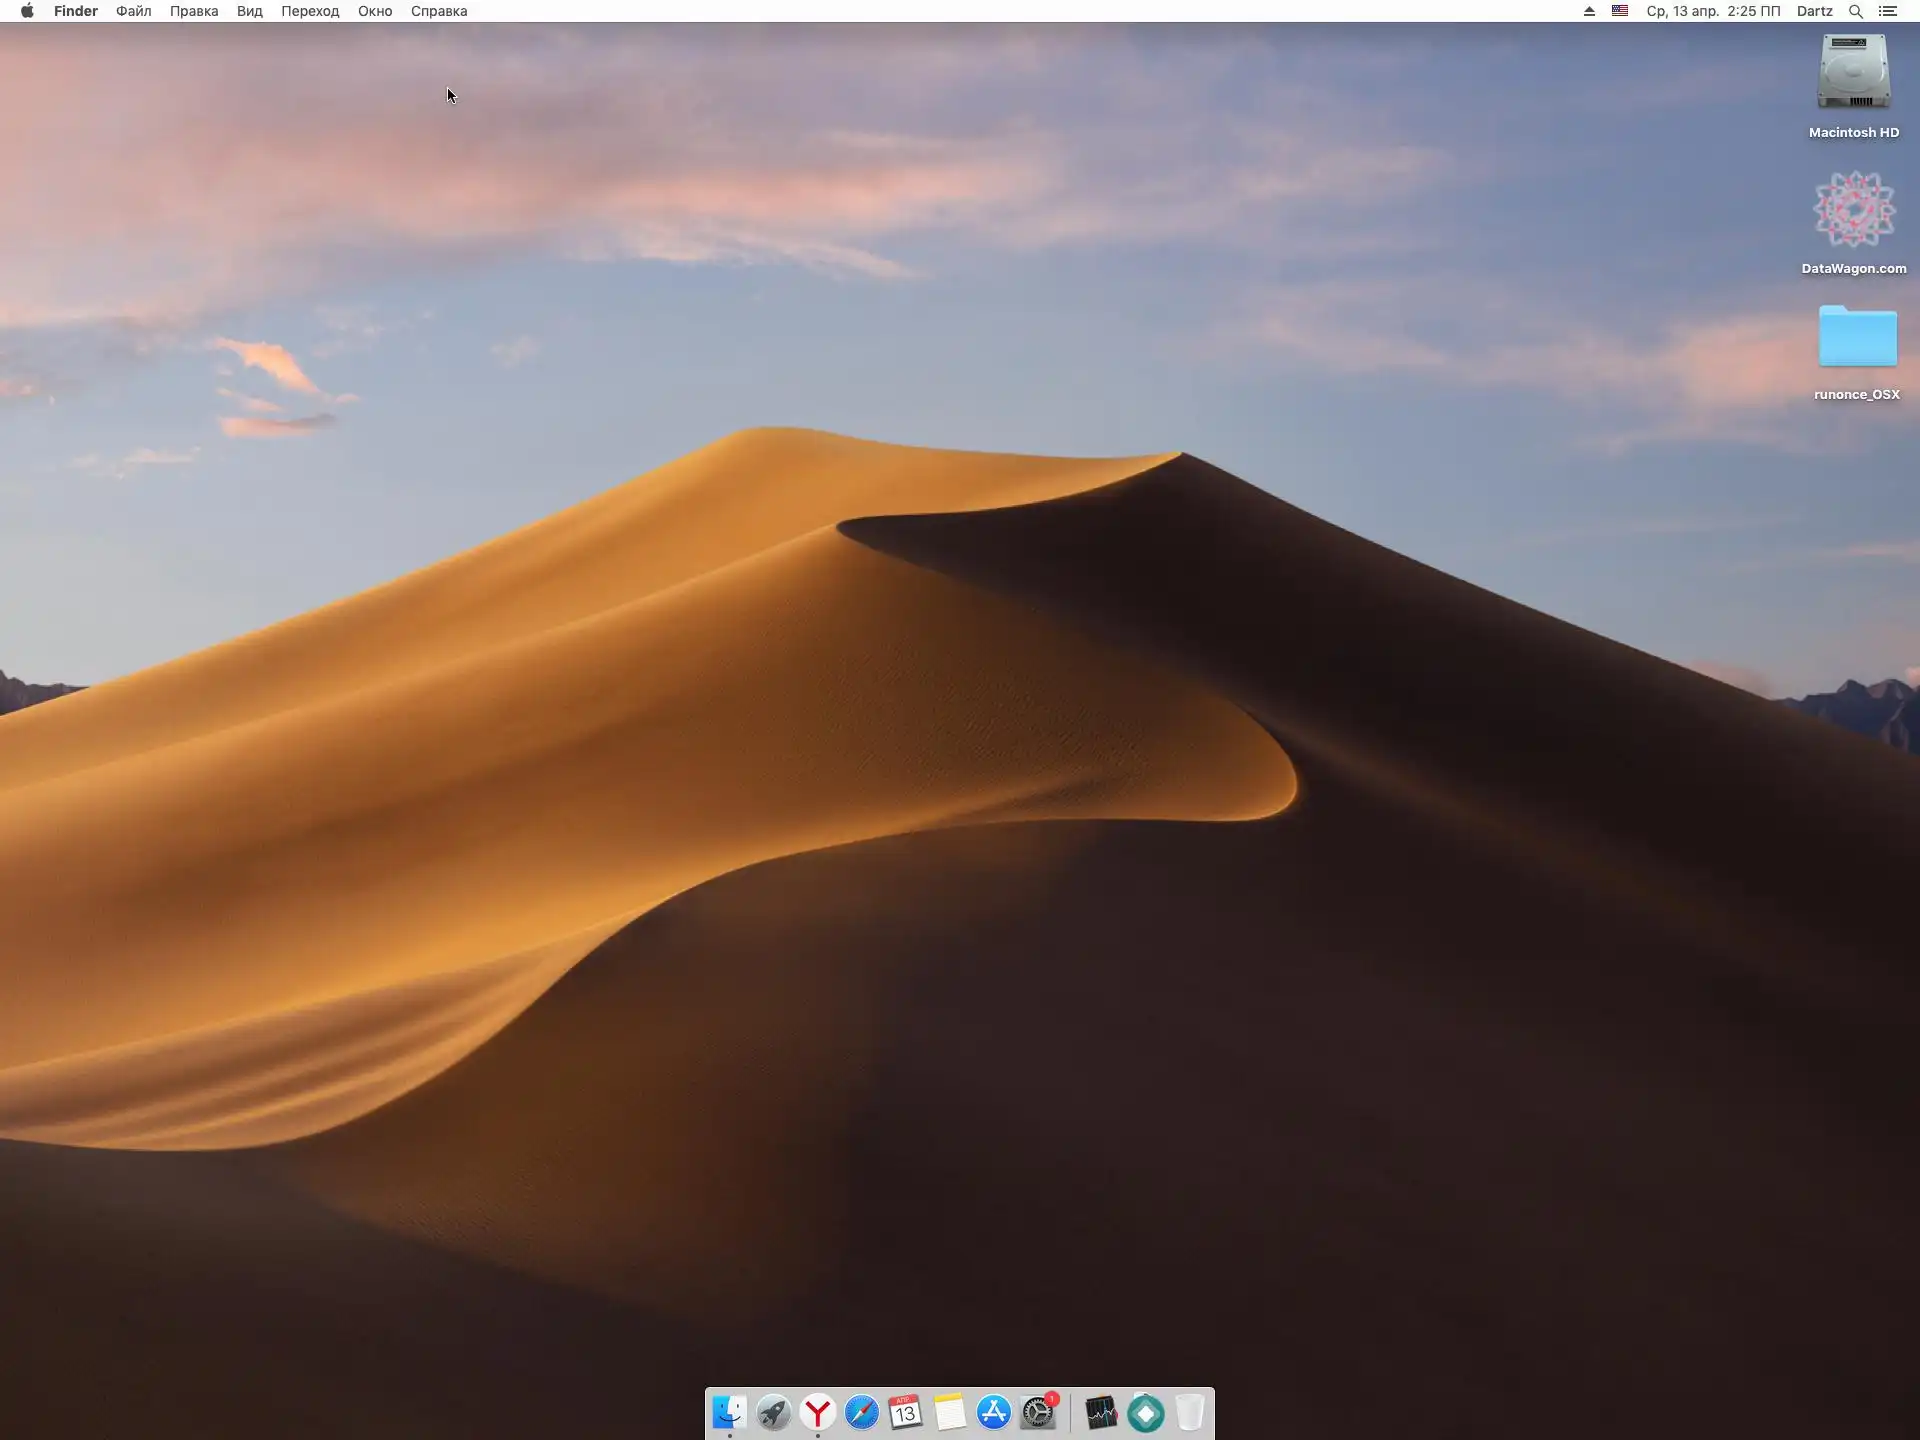Open System Preferences with update badge

pyautogui.click(x=1038, y=1412)
